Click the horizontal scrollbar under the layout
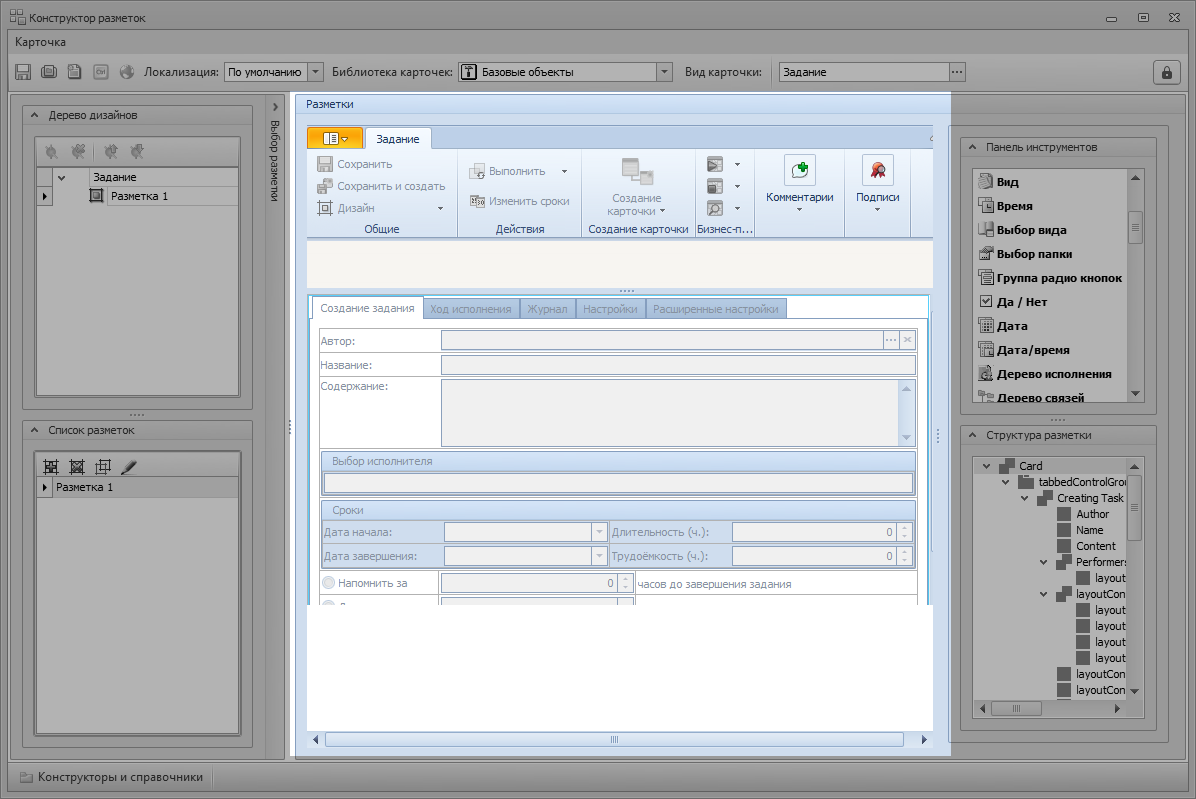Screen dimensions: 1196x799 click(x=615, y=740)
